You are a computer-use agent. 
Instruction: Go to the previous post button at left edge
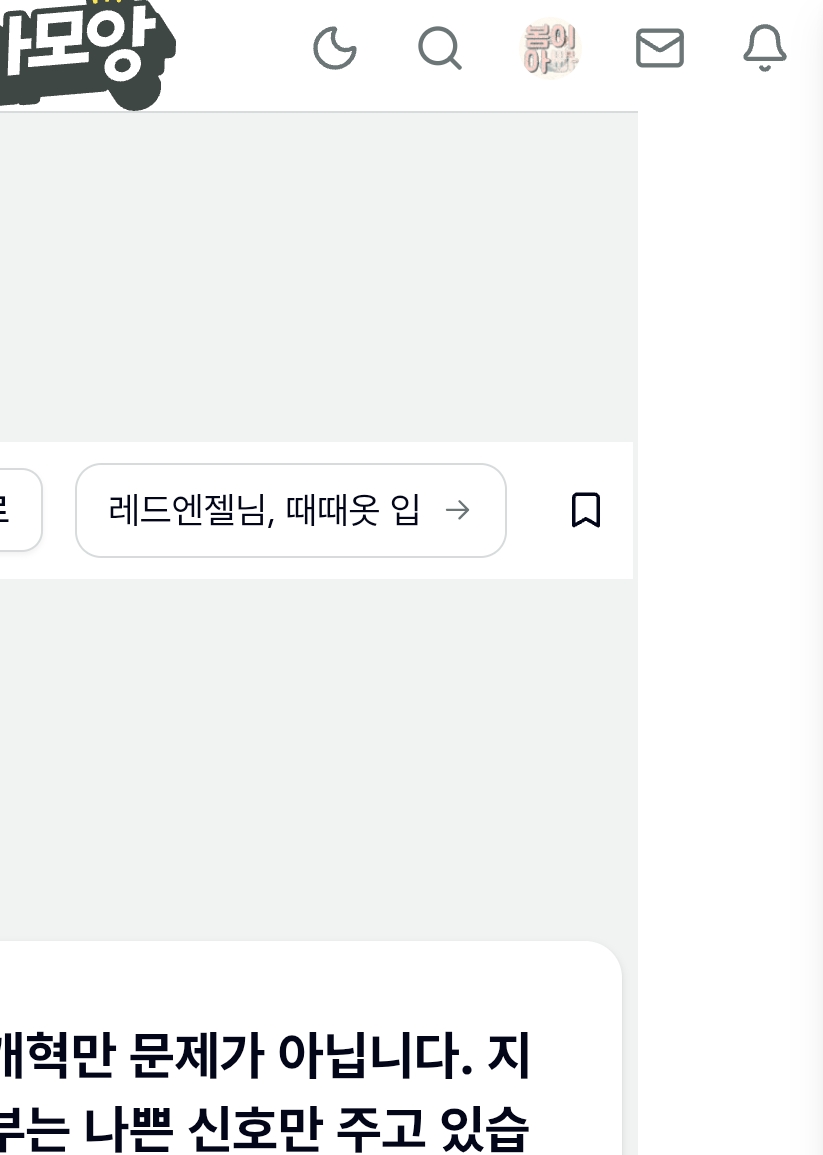18,510
